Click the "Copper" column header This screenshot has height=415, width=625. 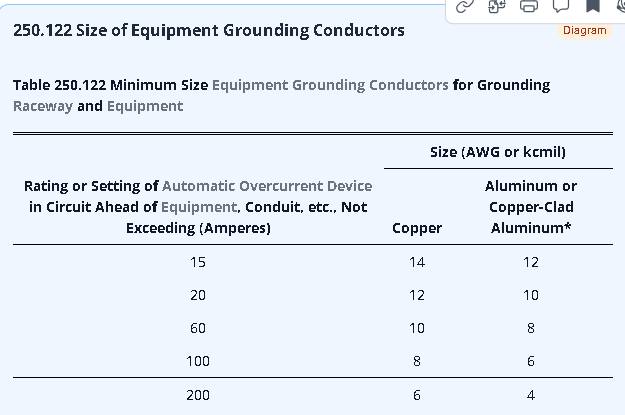417,228
